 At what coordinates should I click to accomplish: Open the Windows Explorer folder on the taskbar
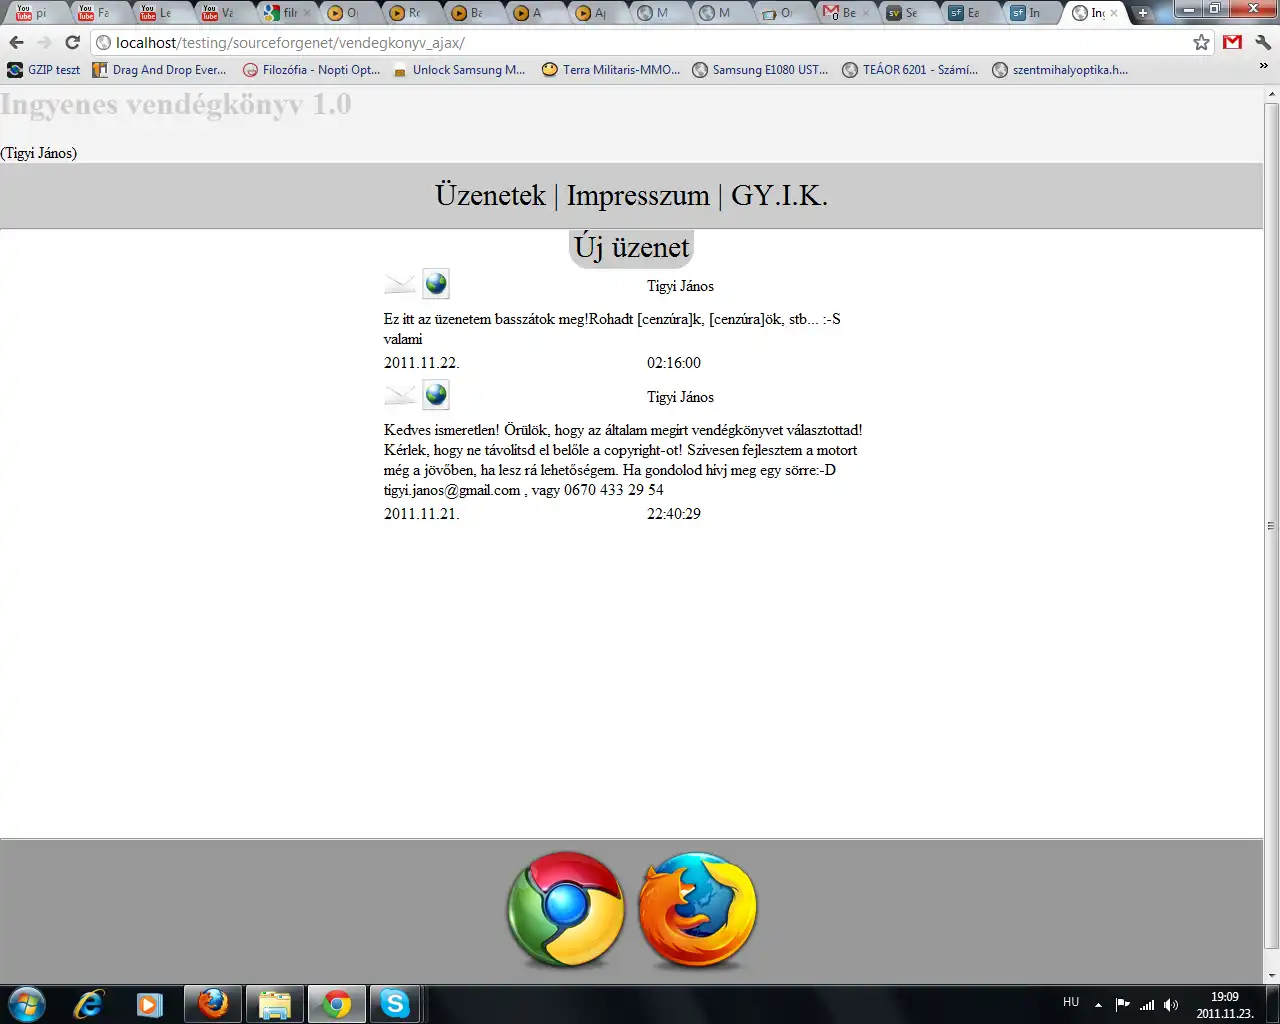[x=274, y=1003]
